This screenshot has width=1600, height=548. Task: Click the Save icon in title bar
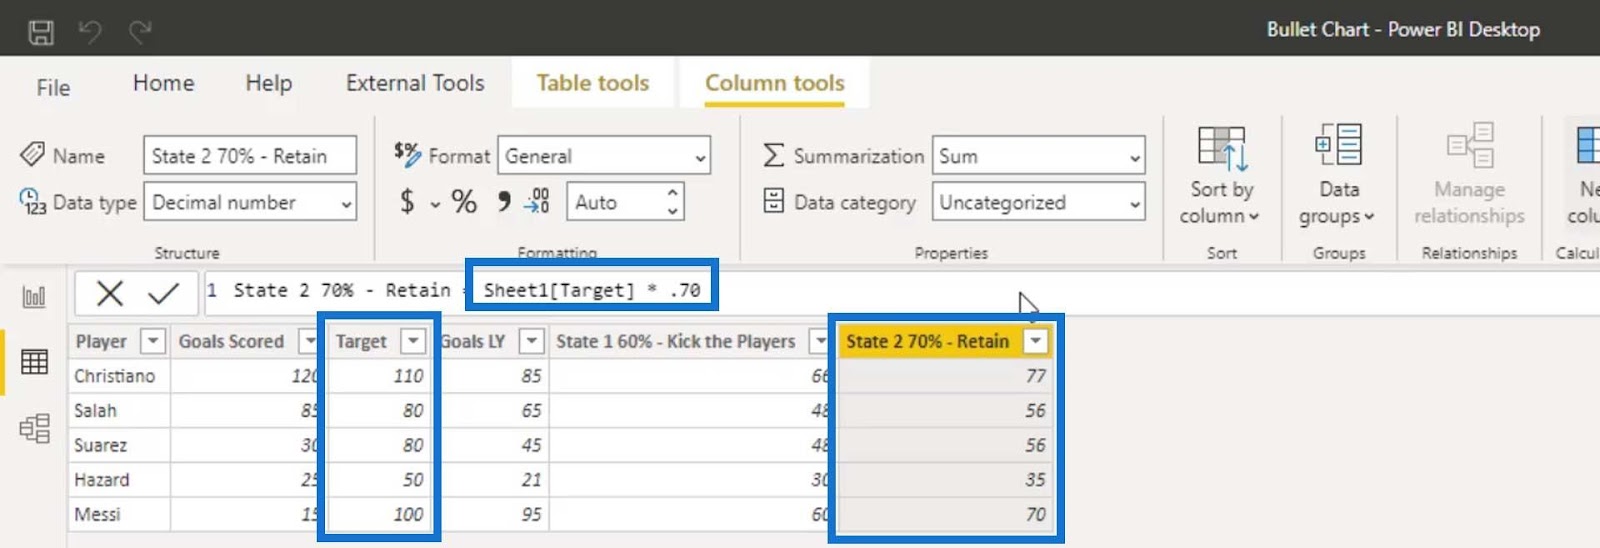coord(41,32)
